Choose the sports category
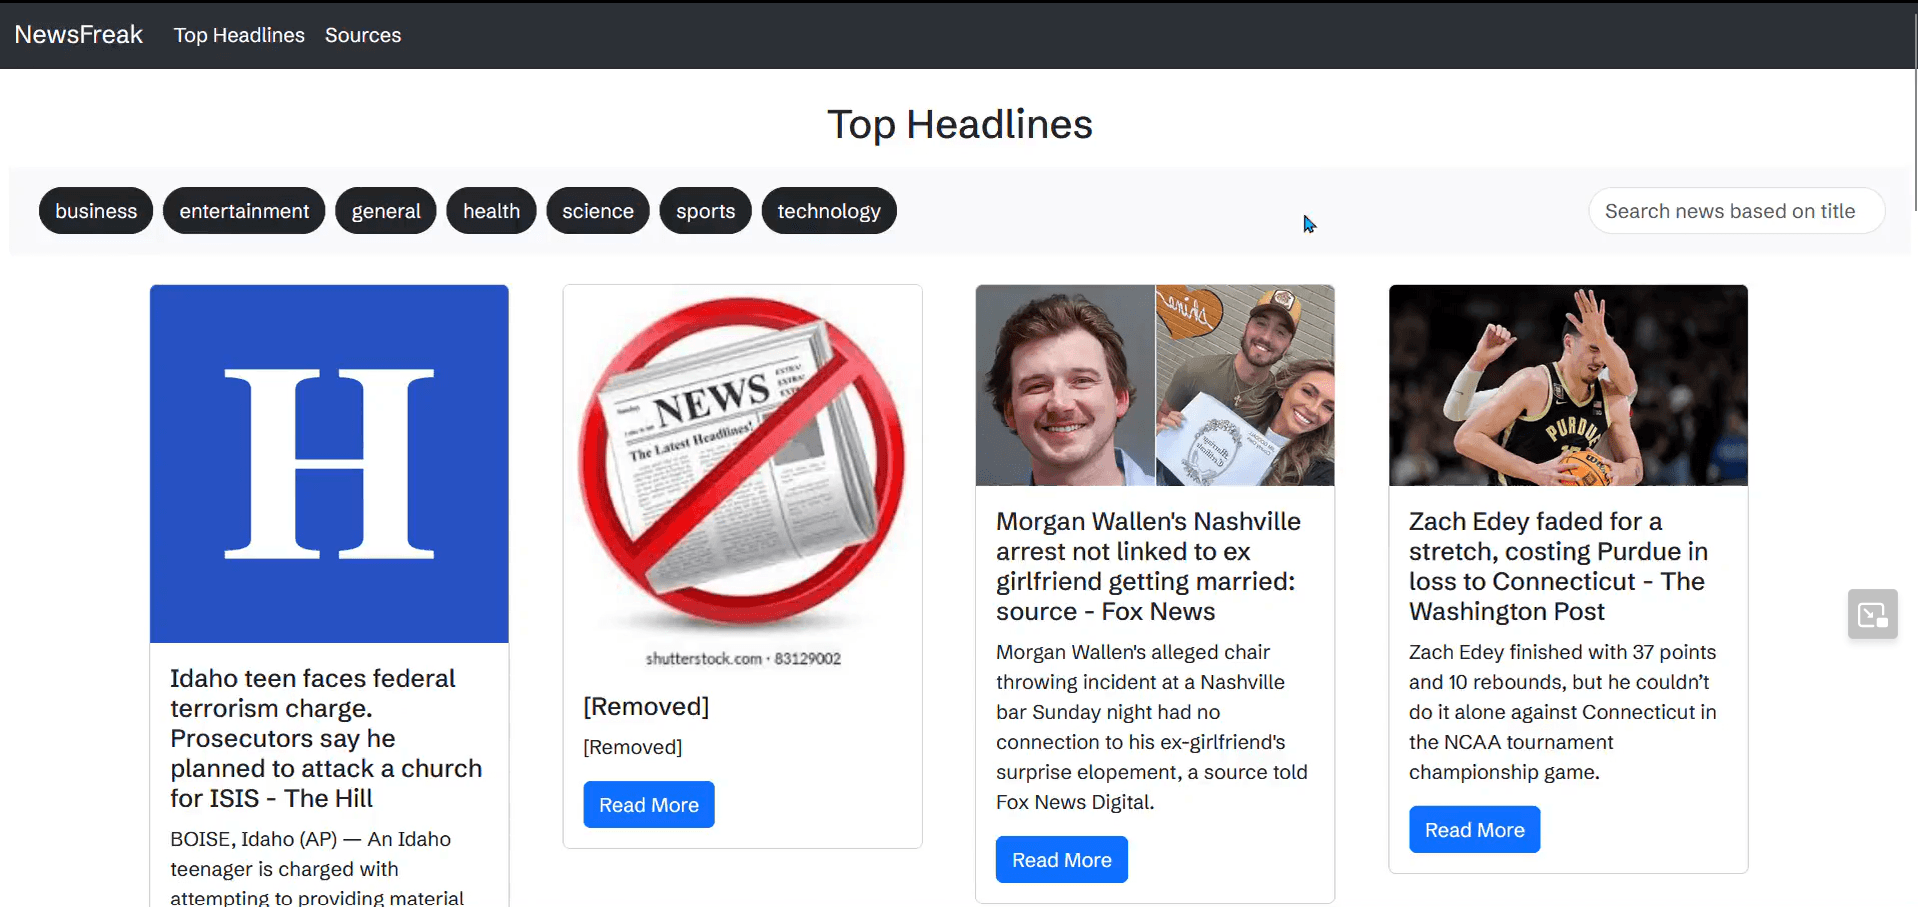1918x907 pixels. 705,211
